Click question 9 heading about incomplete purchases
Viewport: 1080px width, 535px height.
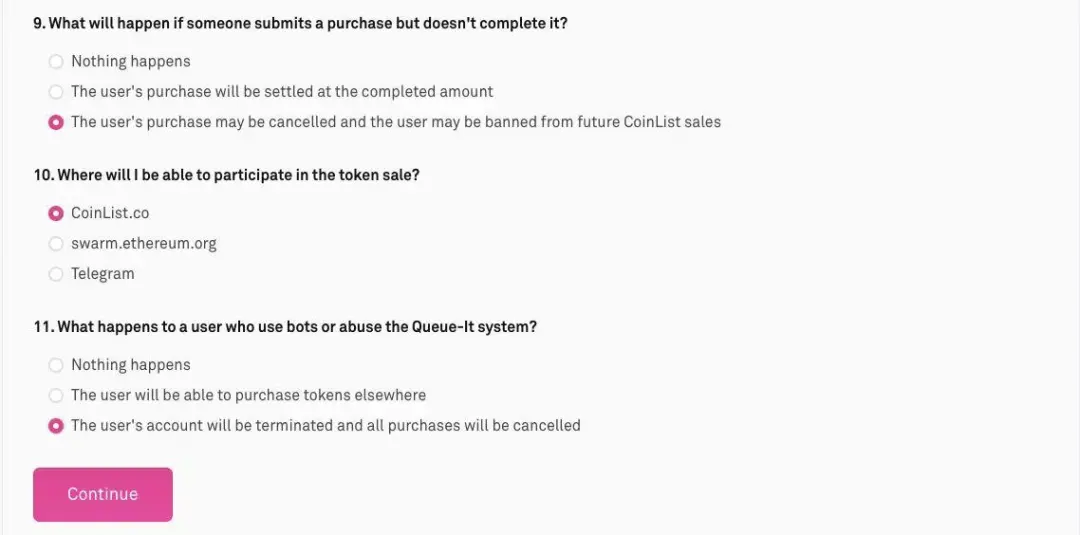tap(300, 23)
